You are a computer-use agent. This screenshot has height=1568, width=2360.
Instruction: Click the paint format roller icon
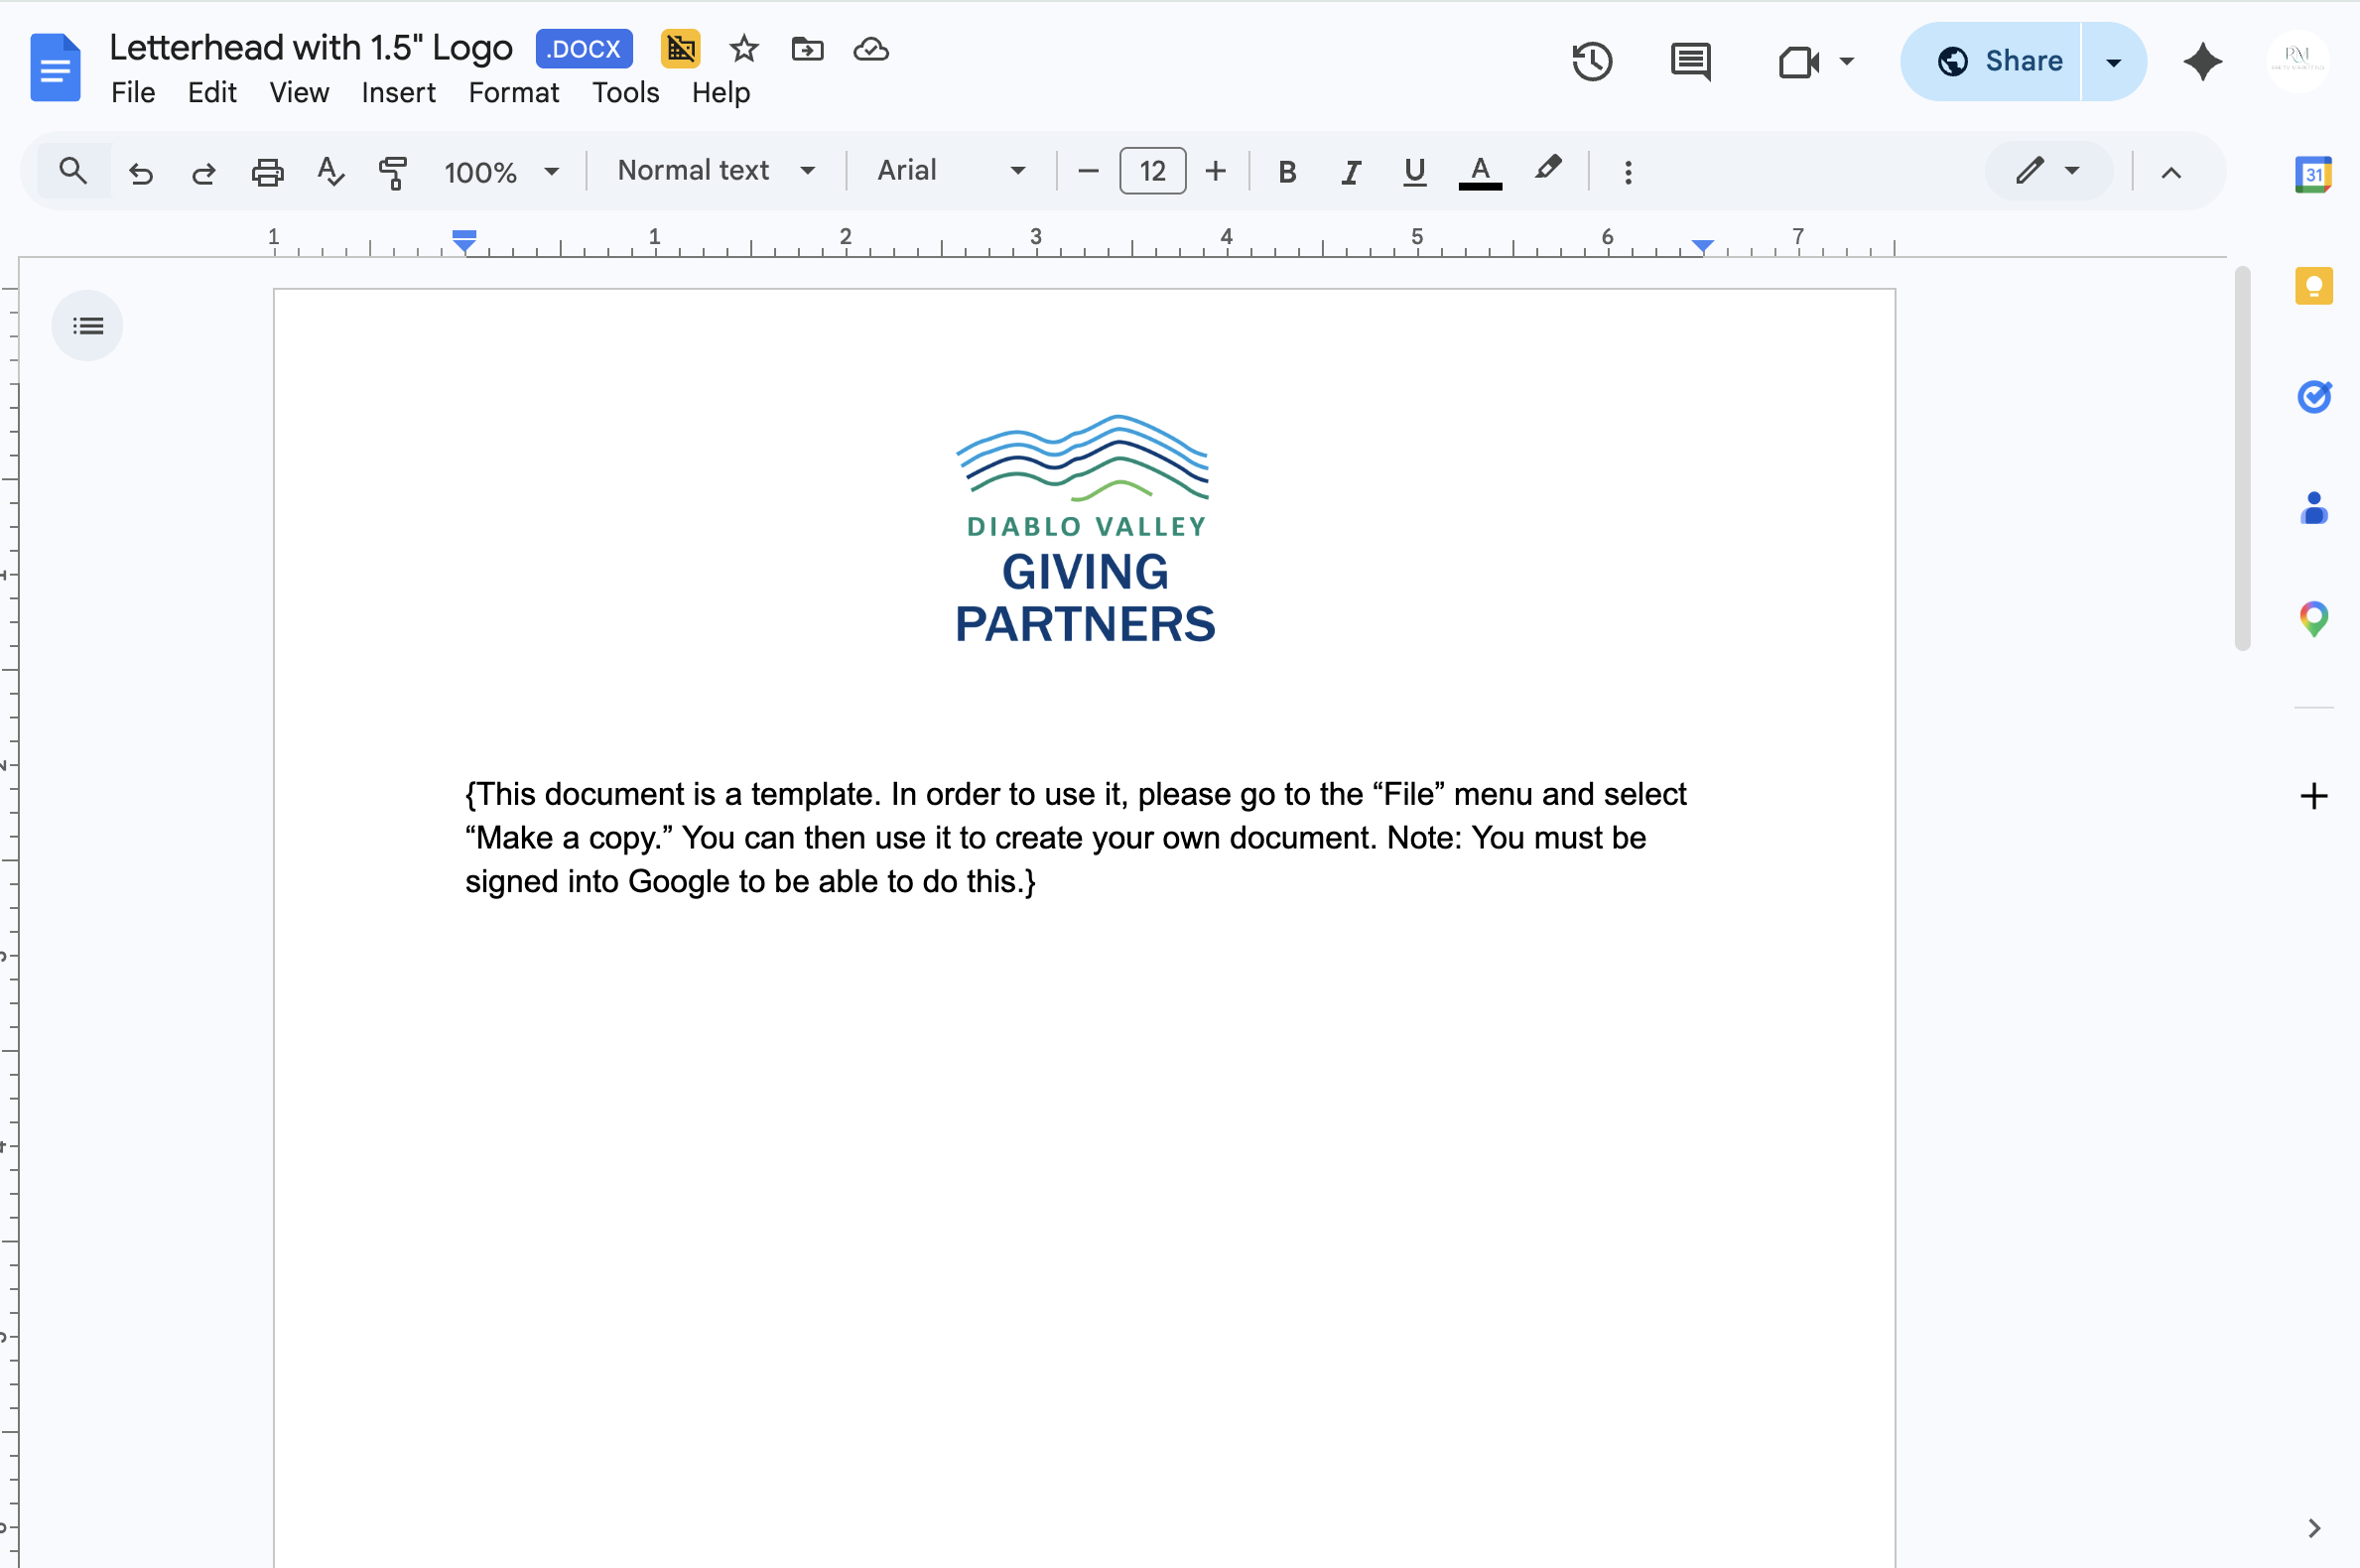[x=393, y=172]
